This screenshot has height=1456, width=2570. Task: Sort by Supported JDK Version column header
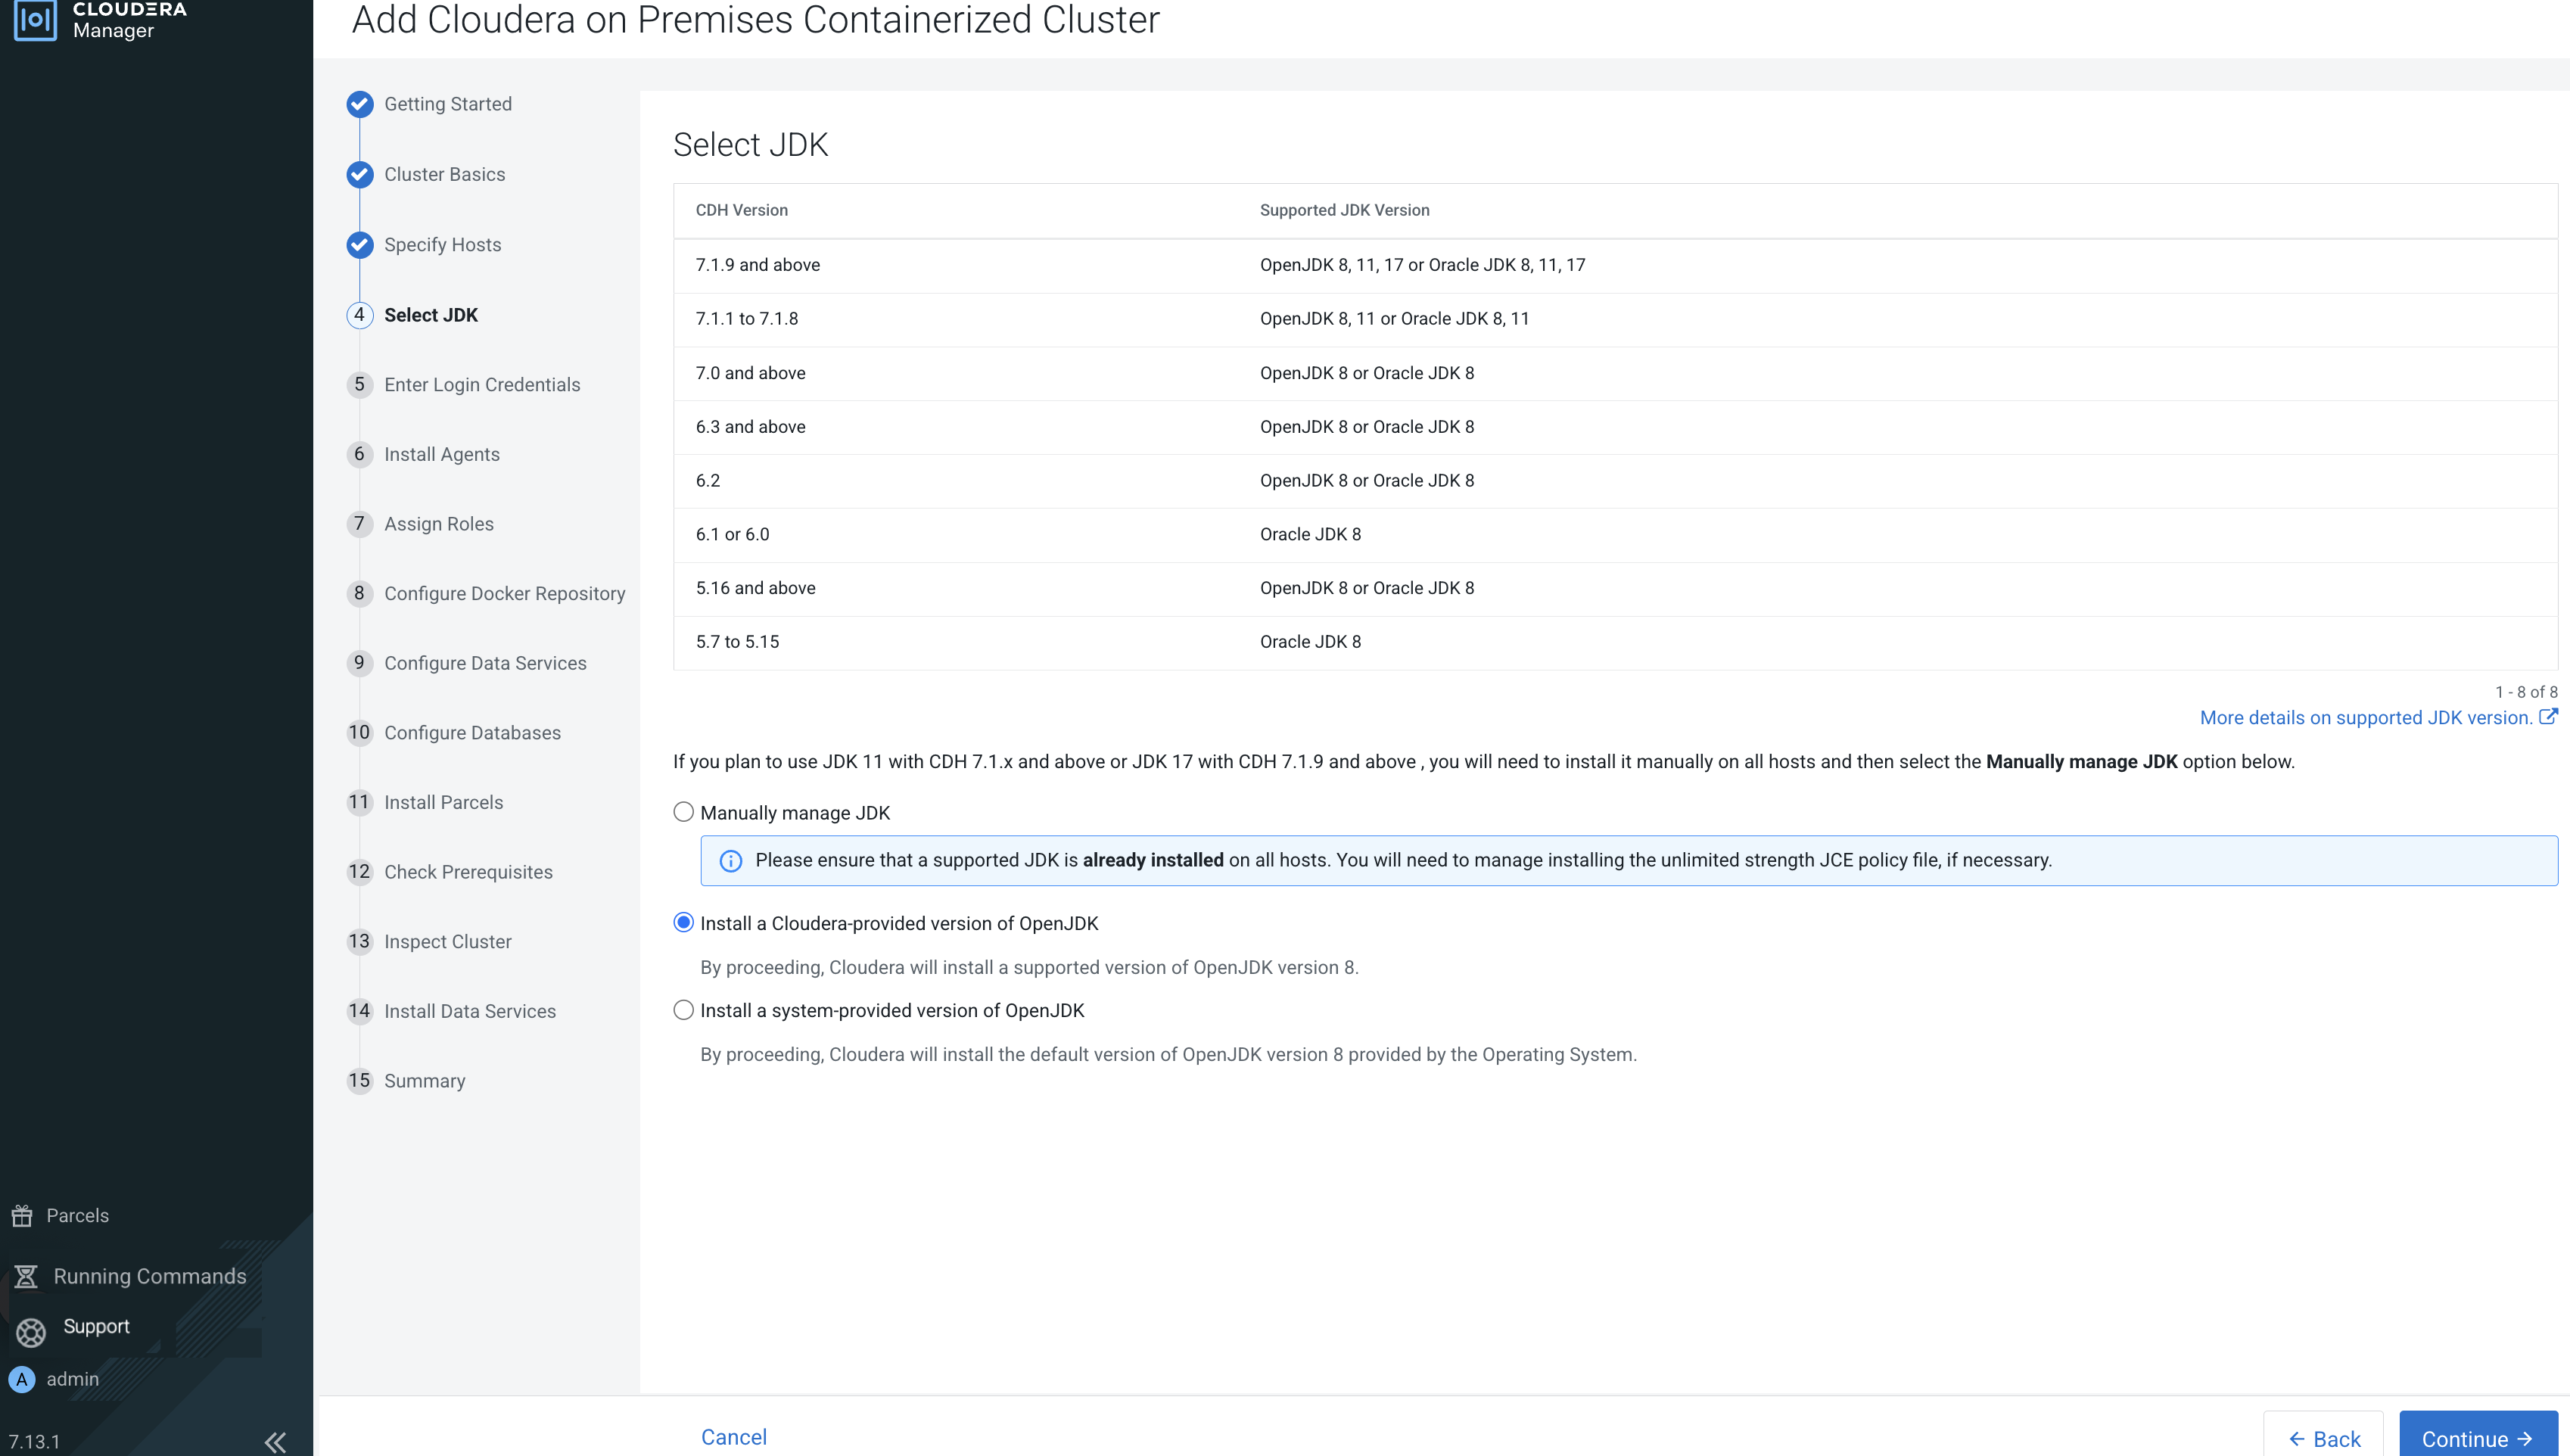[1344, 210]
